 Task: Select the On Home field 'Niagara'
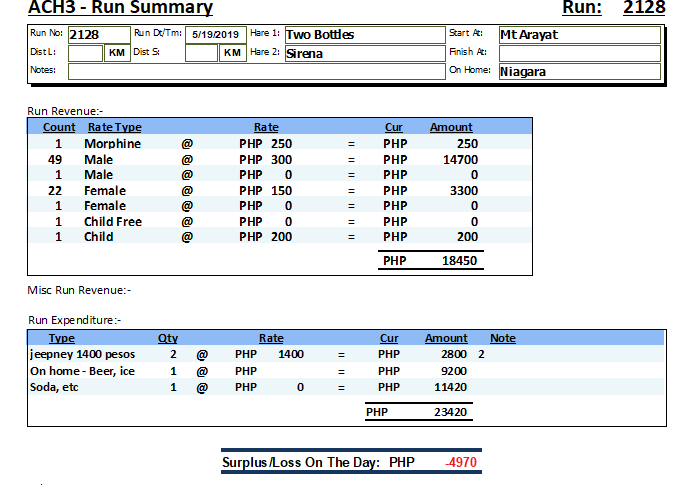point(579,72)
